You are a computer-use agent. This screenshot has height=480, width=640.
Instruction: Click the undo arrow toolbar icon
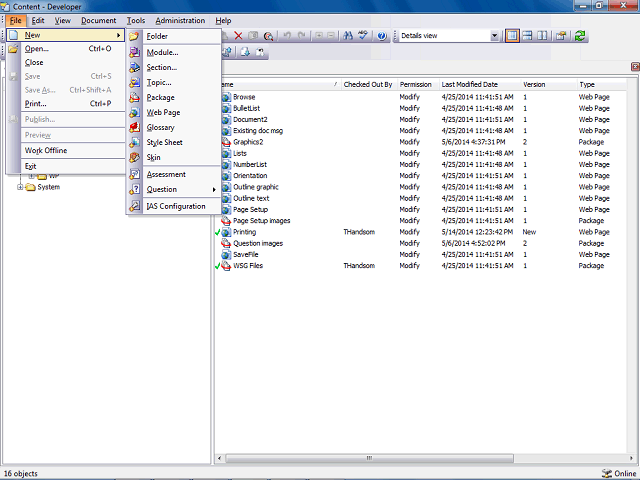click(x=287, y=36)
